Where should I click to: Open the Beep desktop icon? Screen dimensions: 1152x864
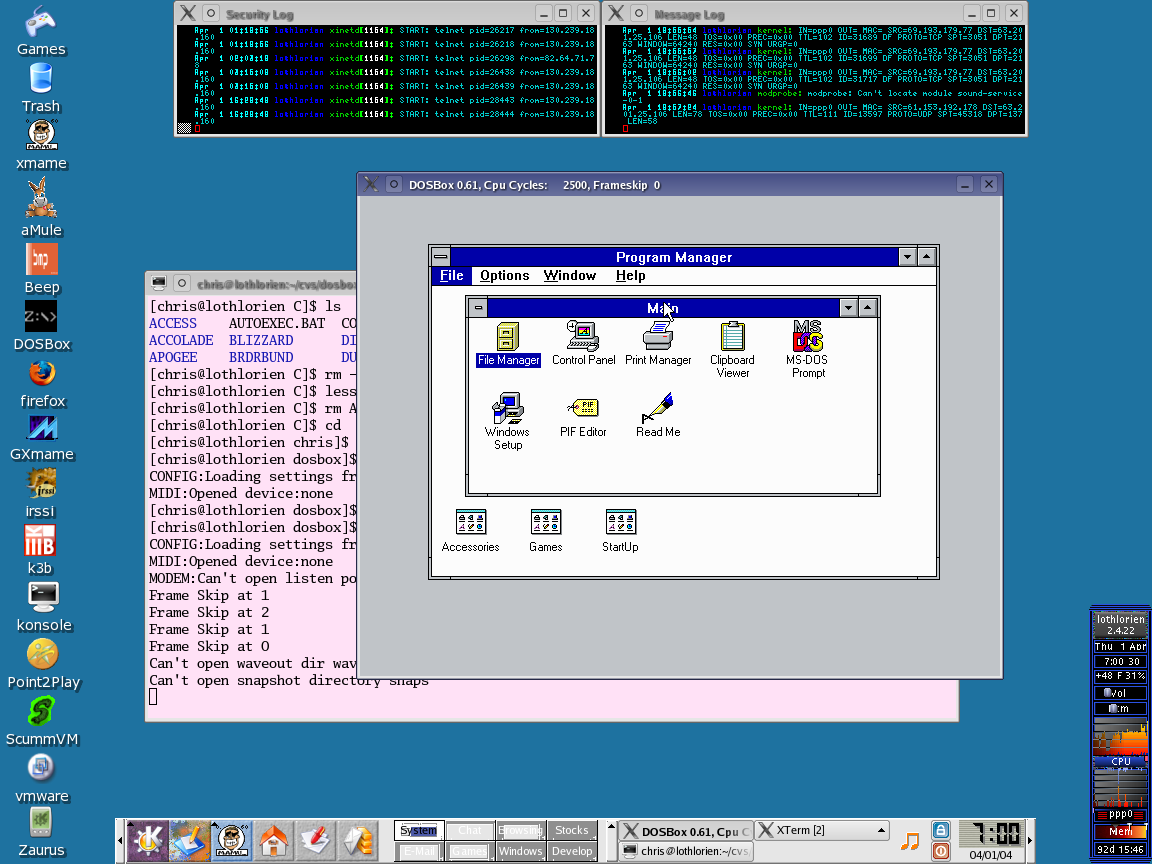(42, 269)
